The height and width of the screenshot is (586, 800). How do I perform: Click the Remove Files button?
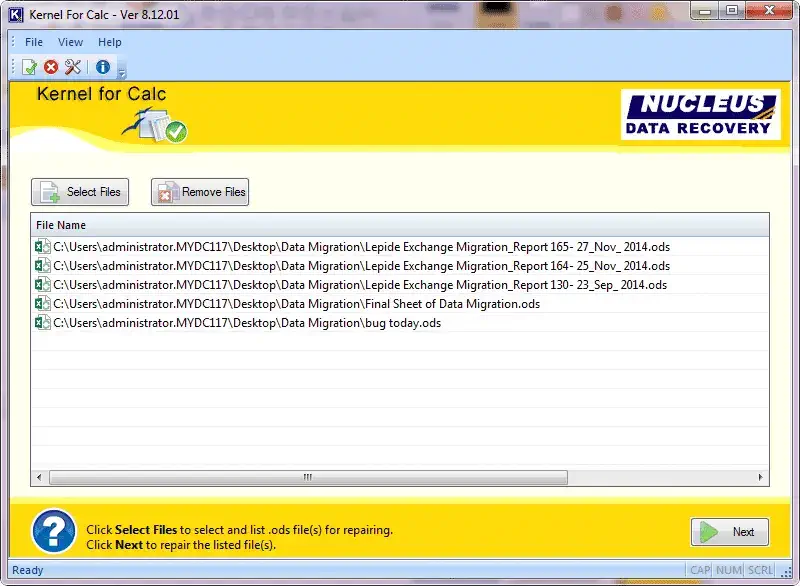(x=200, y=192)
